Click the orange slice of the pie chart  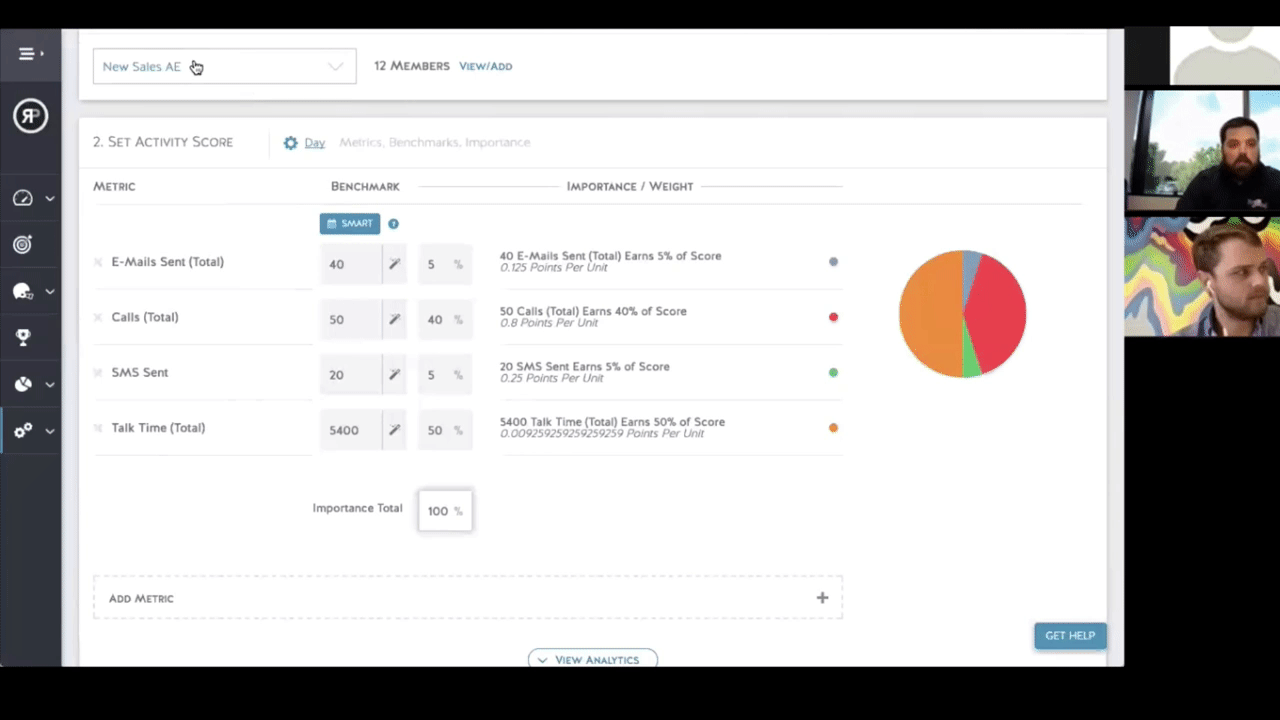[930, 315]
